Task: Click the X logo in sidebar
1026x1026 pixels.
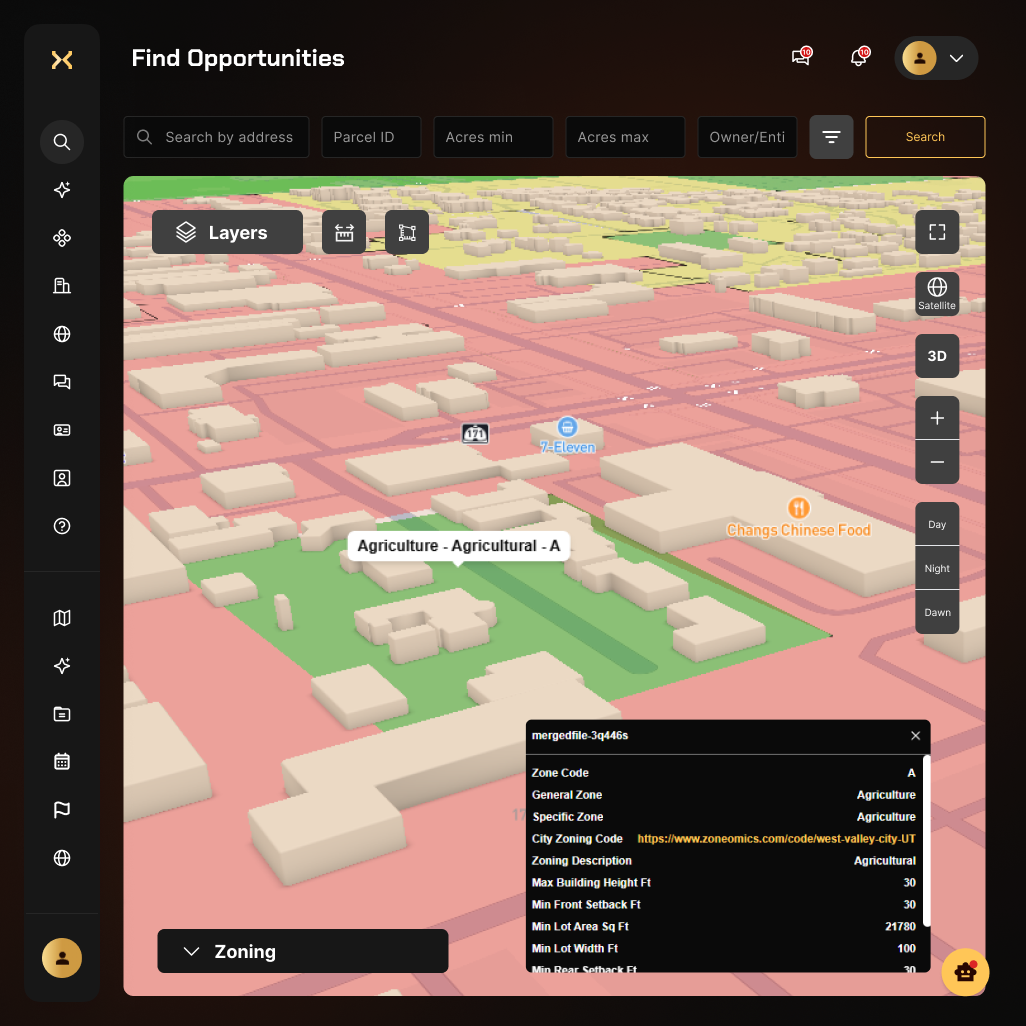Action: pyautogui.click(x=62, y=60)
